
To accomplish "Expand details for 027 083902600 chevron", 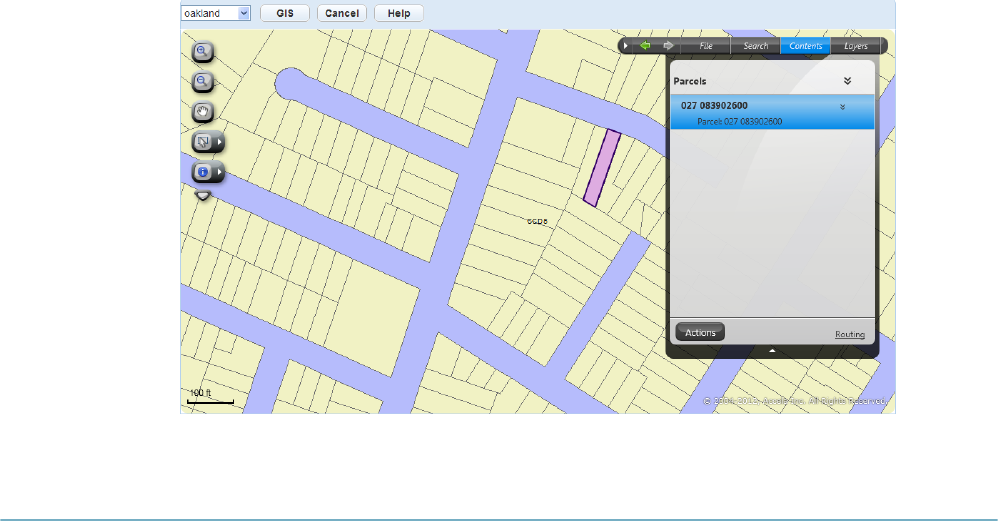I will tap(842, 107).
